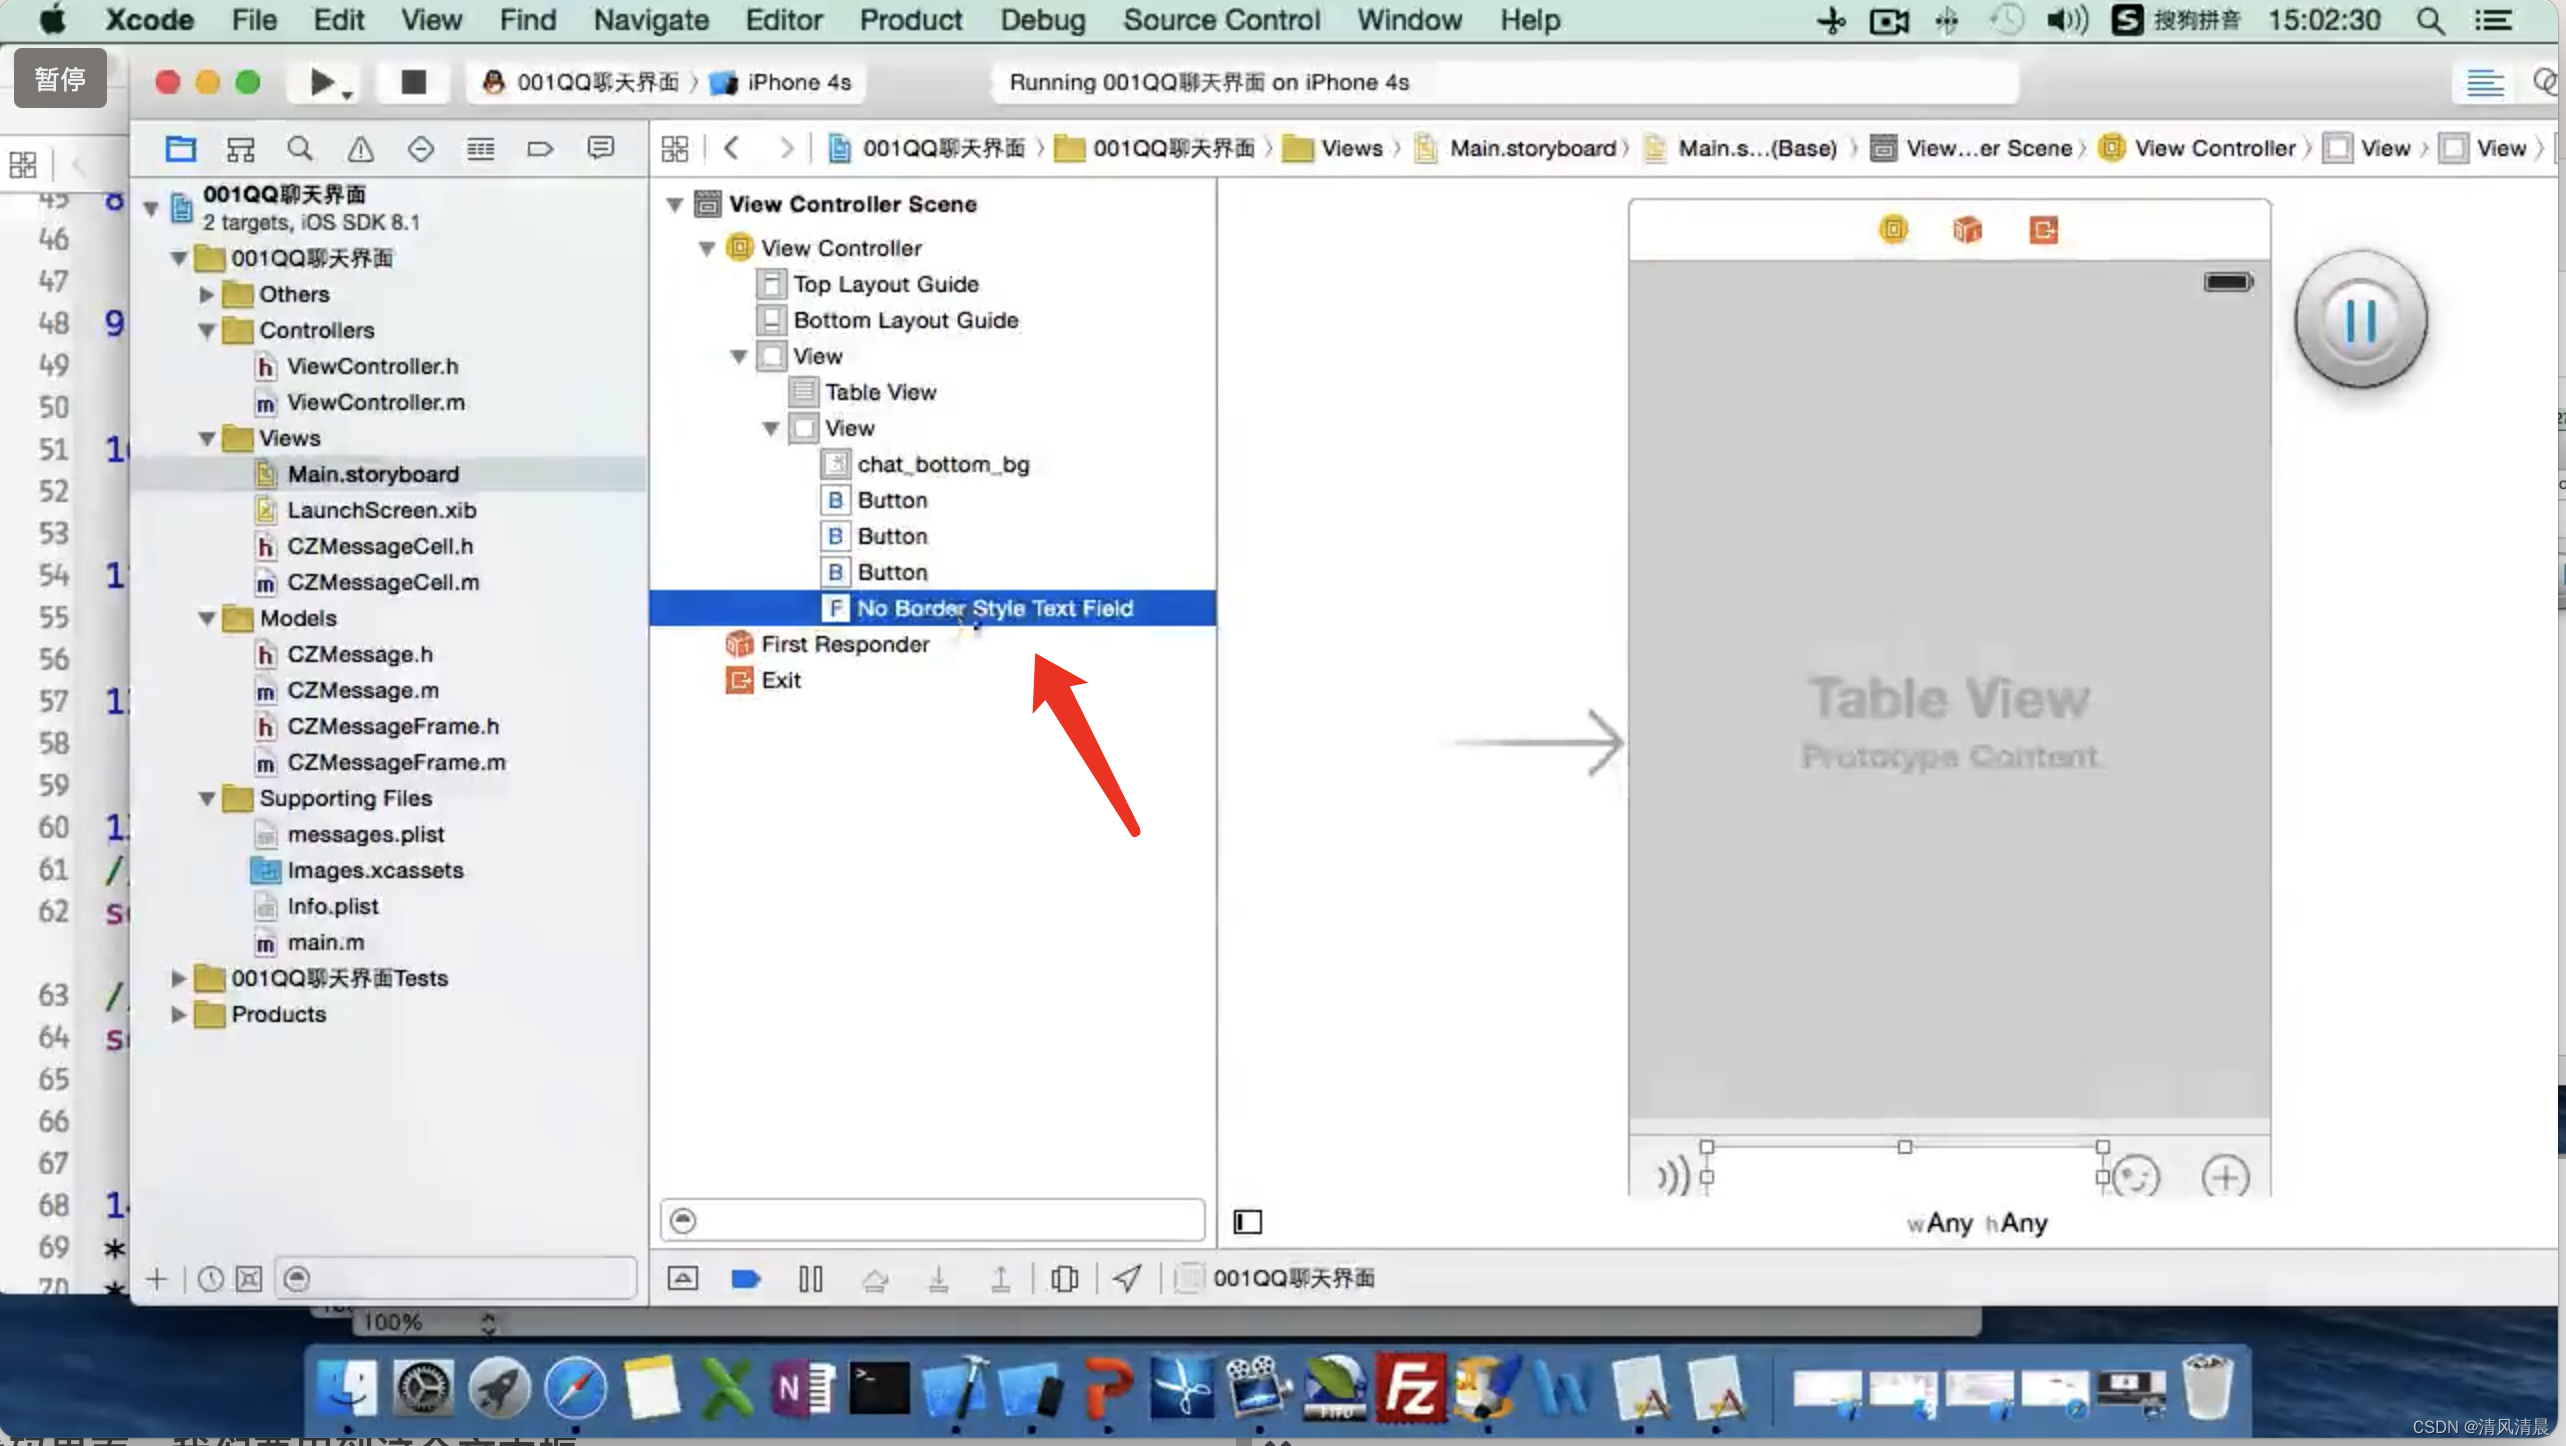
Task: Open the Source Control menu
Action: coord(1221,20)
